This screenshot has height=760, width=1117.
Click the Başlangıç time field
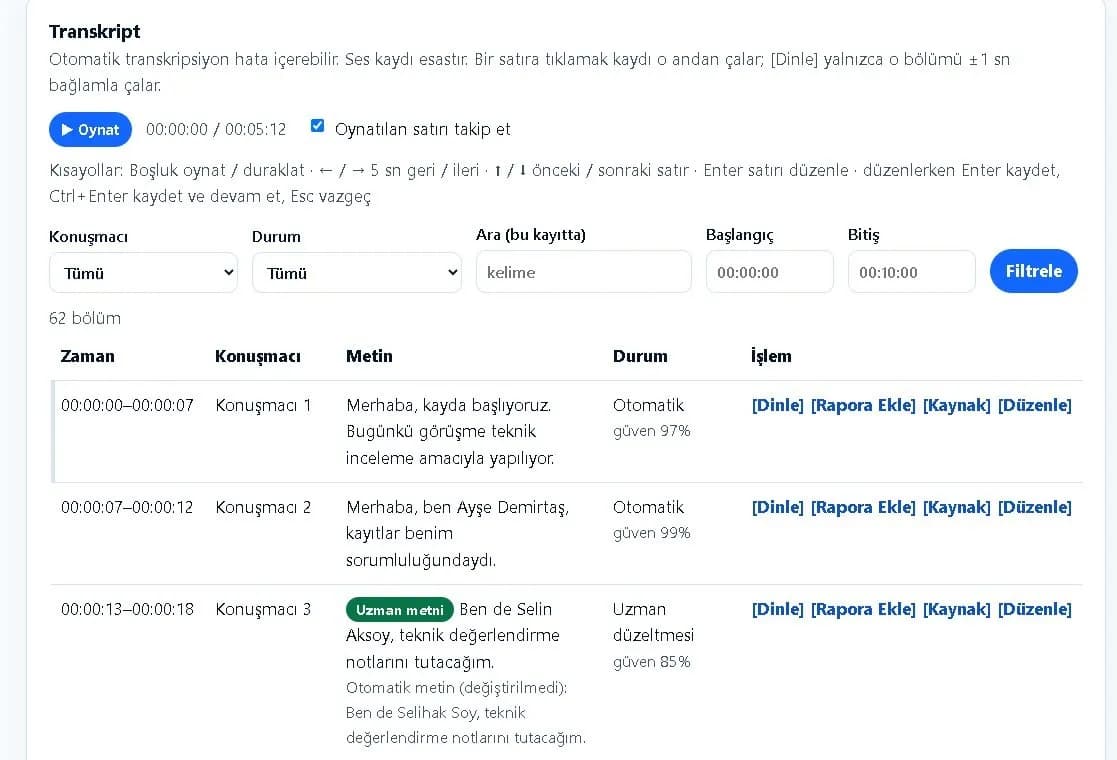[x=769, y=271]
